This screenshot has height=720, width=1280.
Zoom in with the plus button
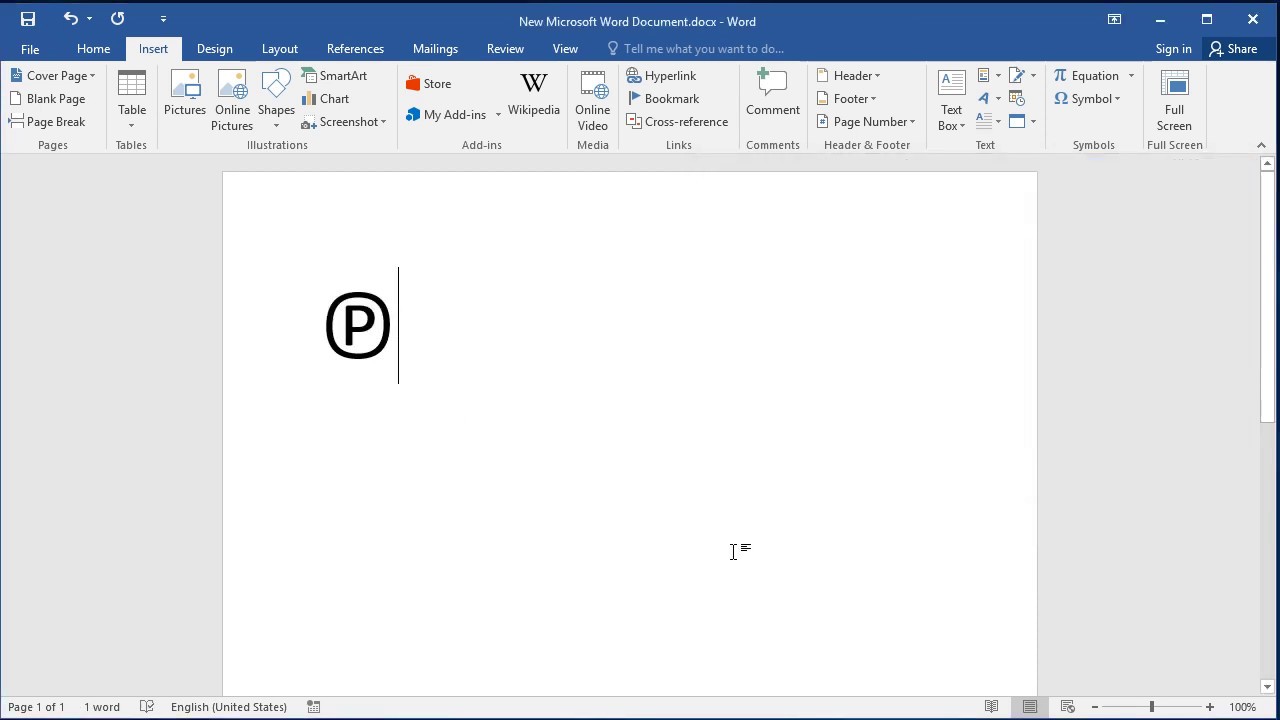click(x=1209, y=707)
